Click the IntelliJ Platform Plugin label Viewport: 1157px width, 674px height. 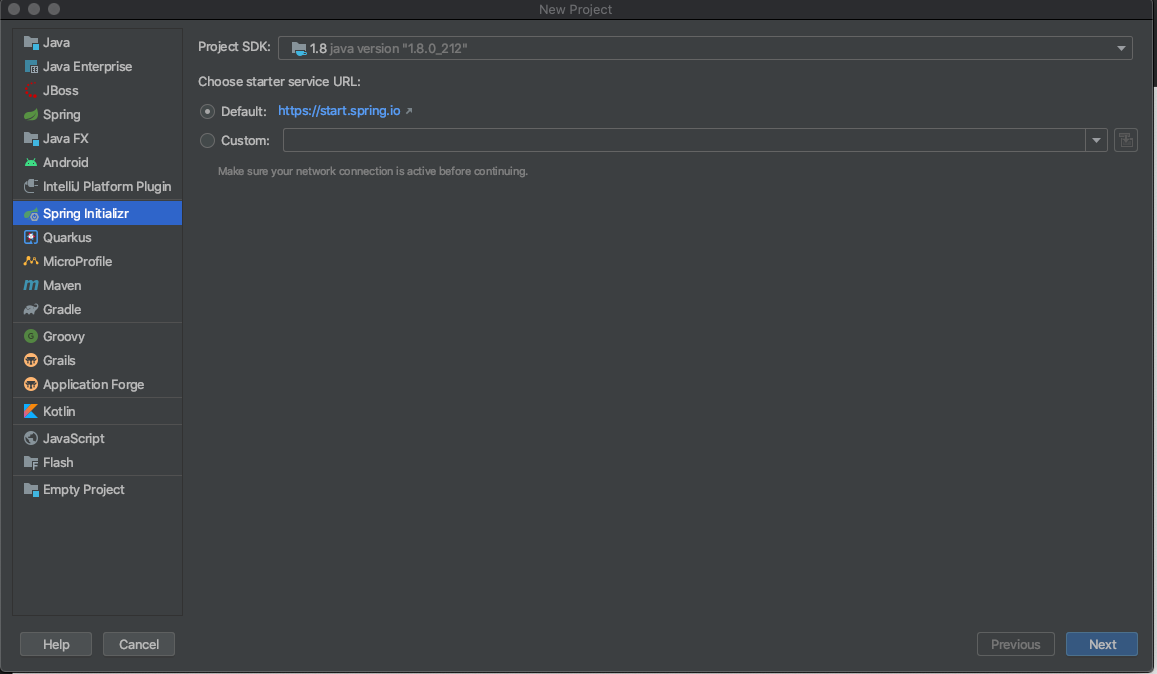[x=107, y=187]
